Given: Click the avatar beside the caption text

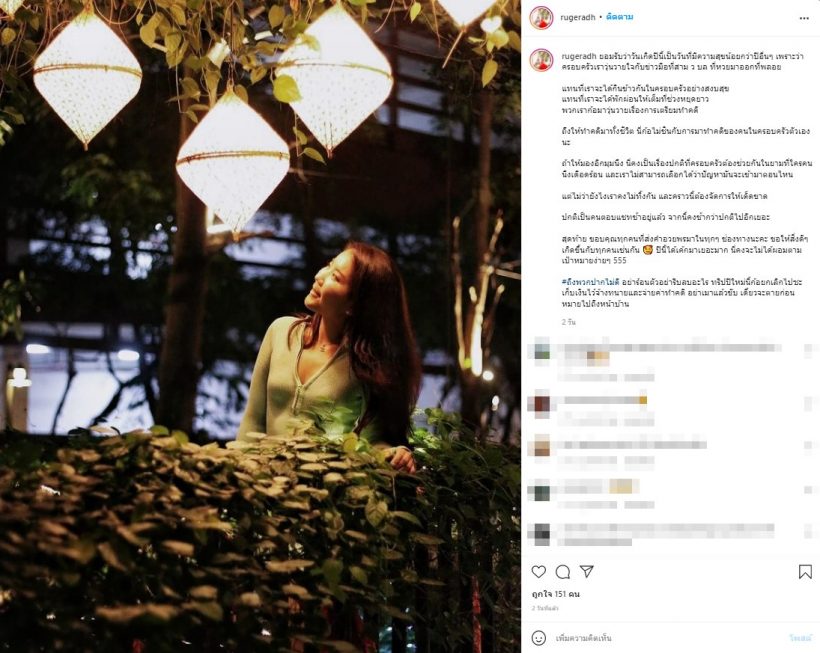Looking at the screenshot, I should click(x=541, y=60).
